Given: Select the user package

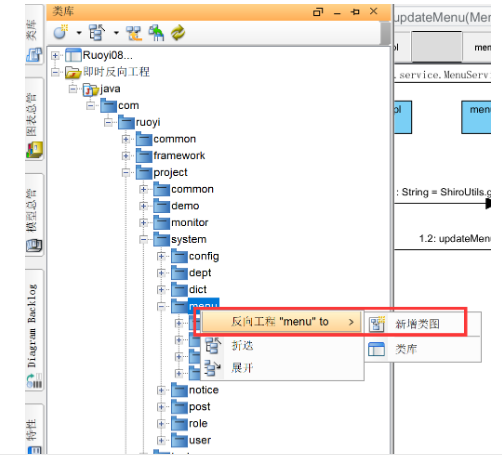Looking at the screenshot, I should (191, 440).
